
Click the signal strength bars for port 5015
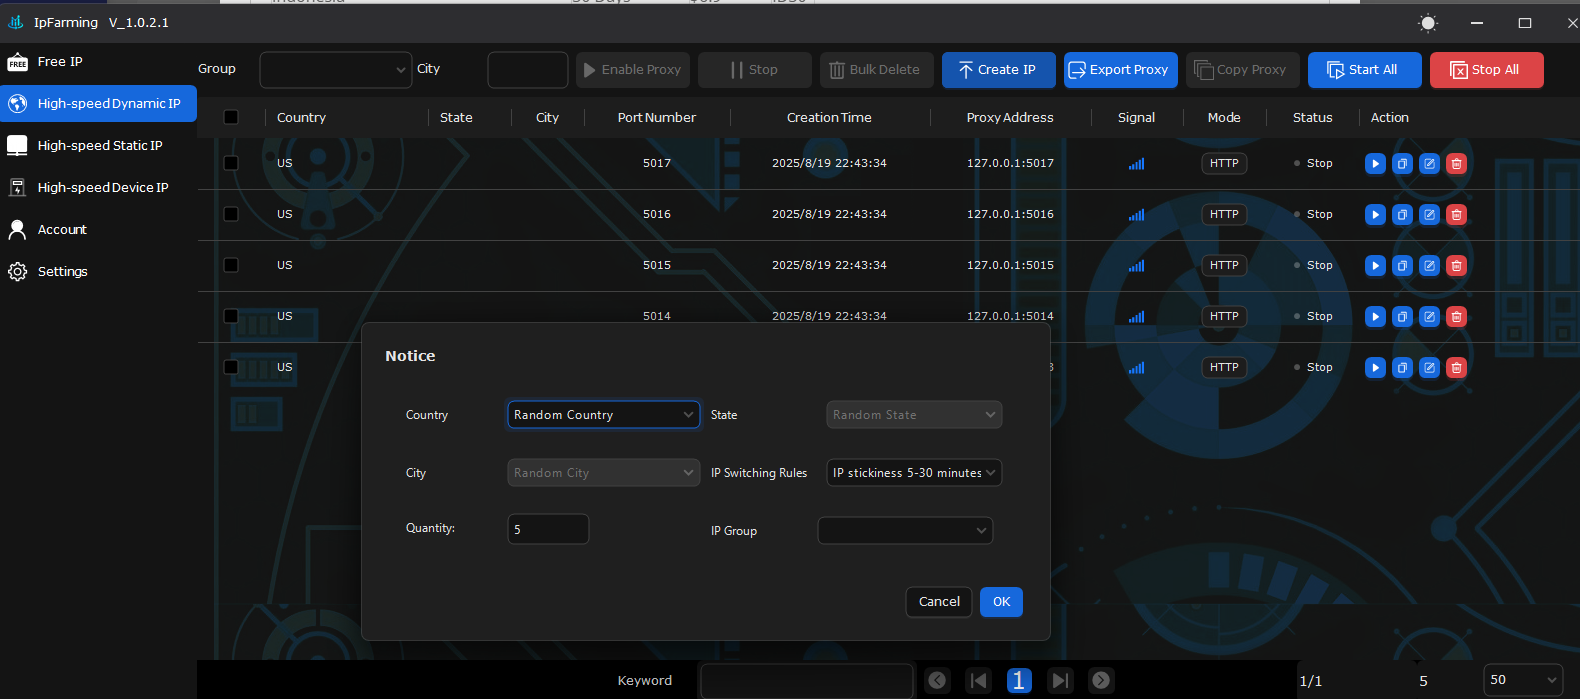[x=1136, y=266]
